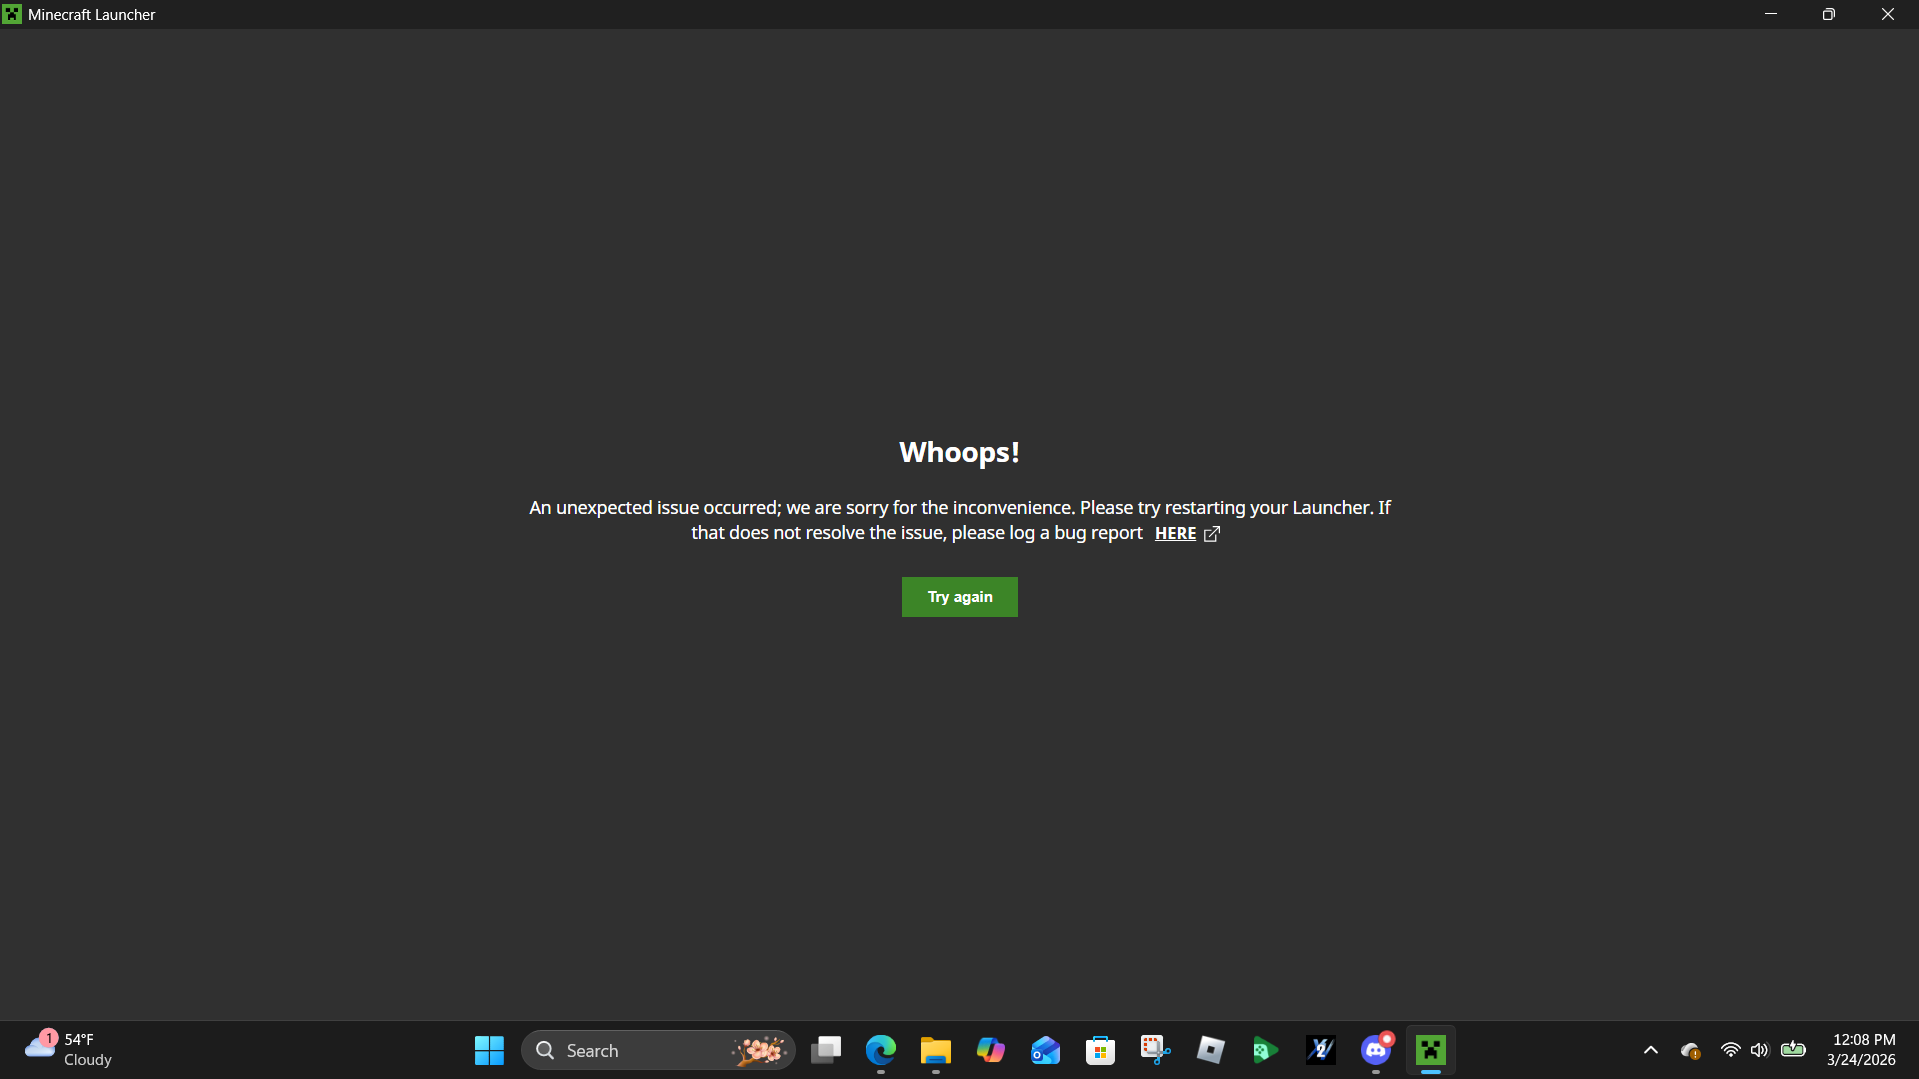Launch Microsoft Edge from the taskbar

881,1050
